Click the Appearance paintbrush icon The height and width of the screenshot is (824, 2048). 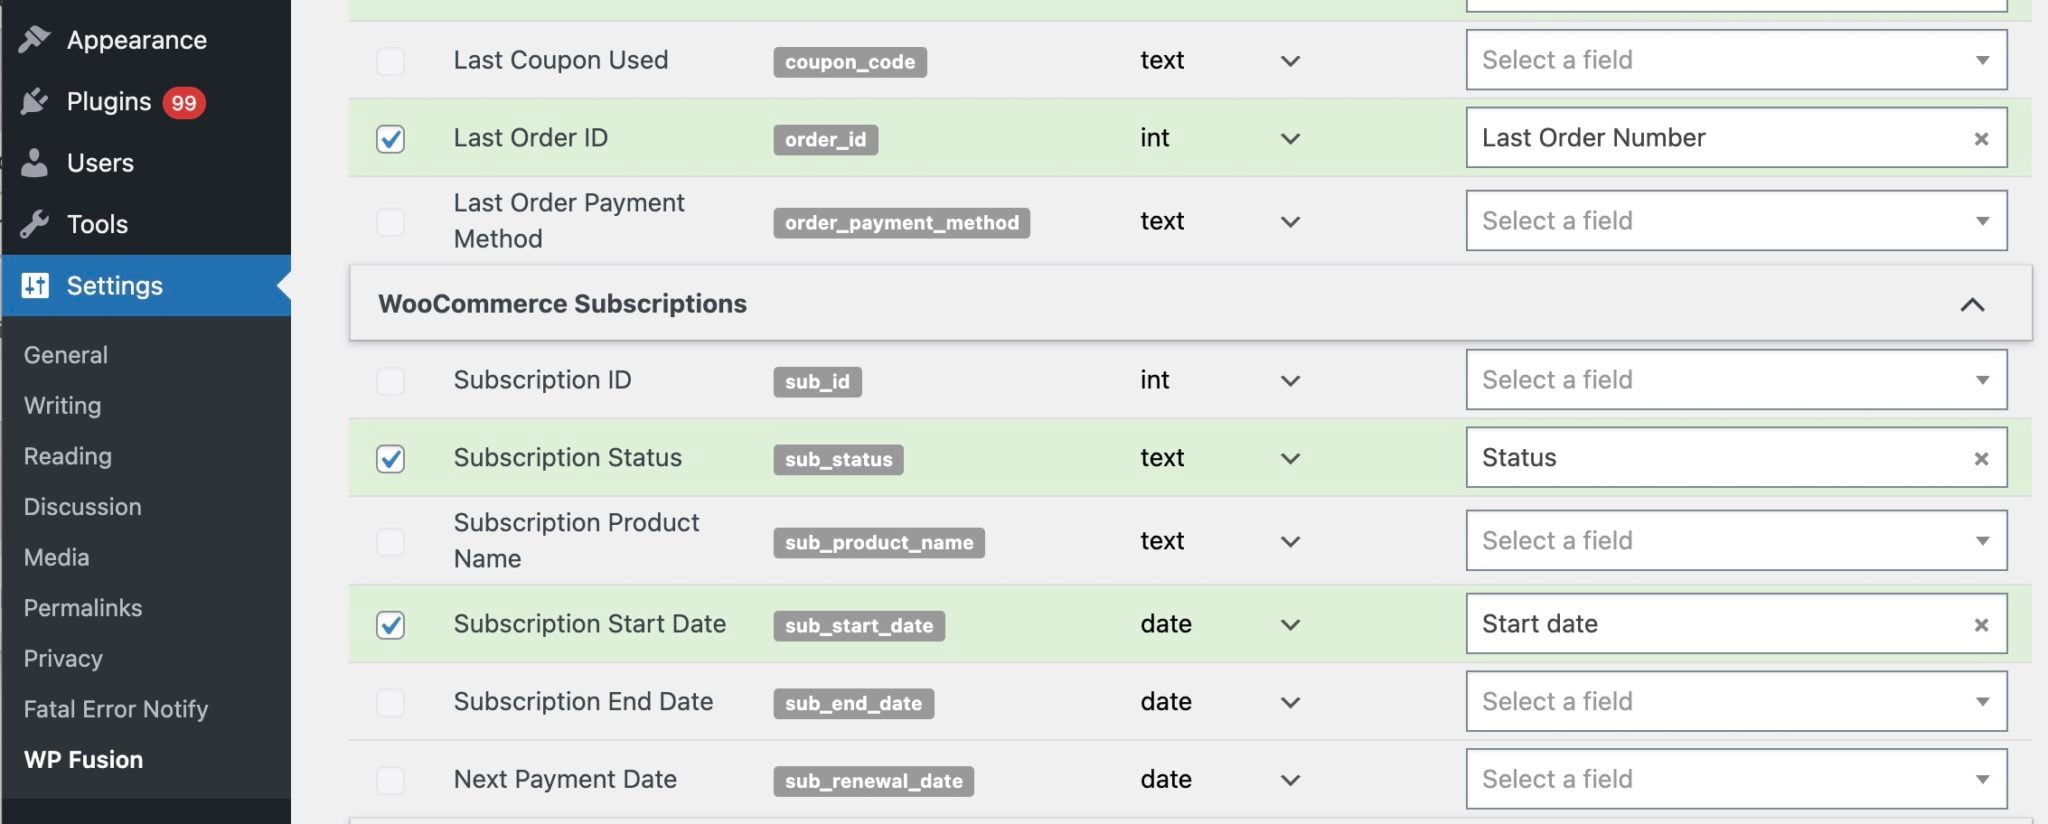point(34,40)
